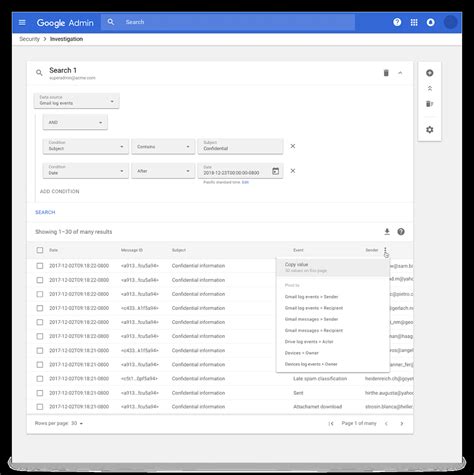This screenshot has height=475, width=474.
Task: Go to the next results page
Action: (401, 423)
